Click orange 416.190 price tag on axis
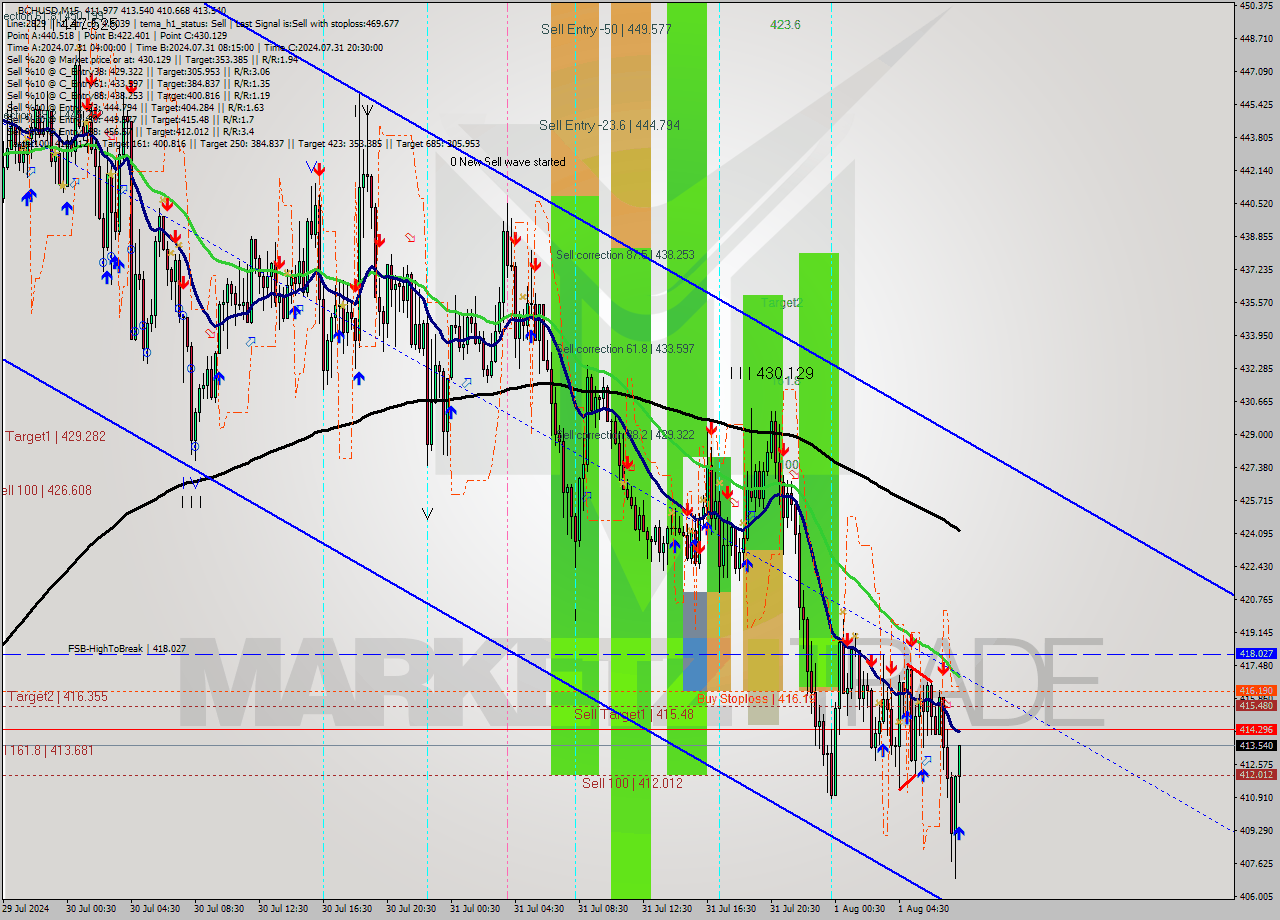The image size is (1280, 920). (x=1256, y=690)
